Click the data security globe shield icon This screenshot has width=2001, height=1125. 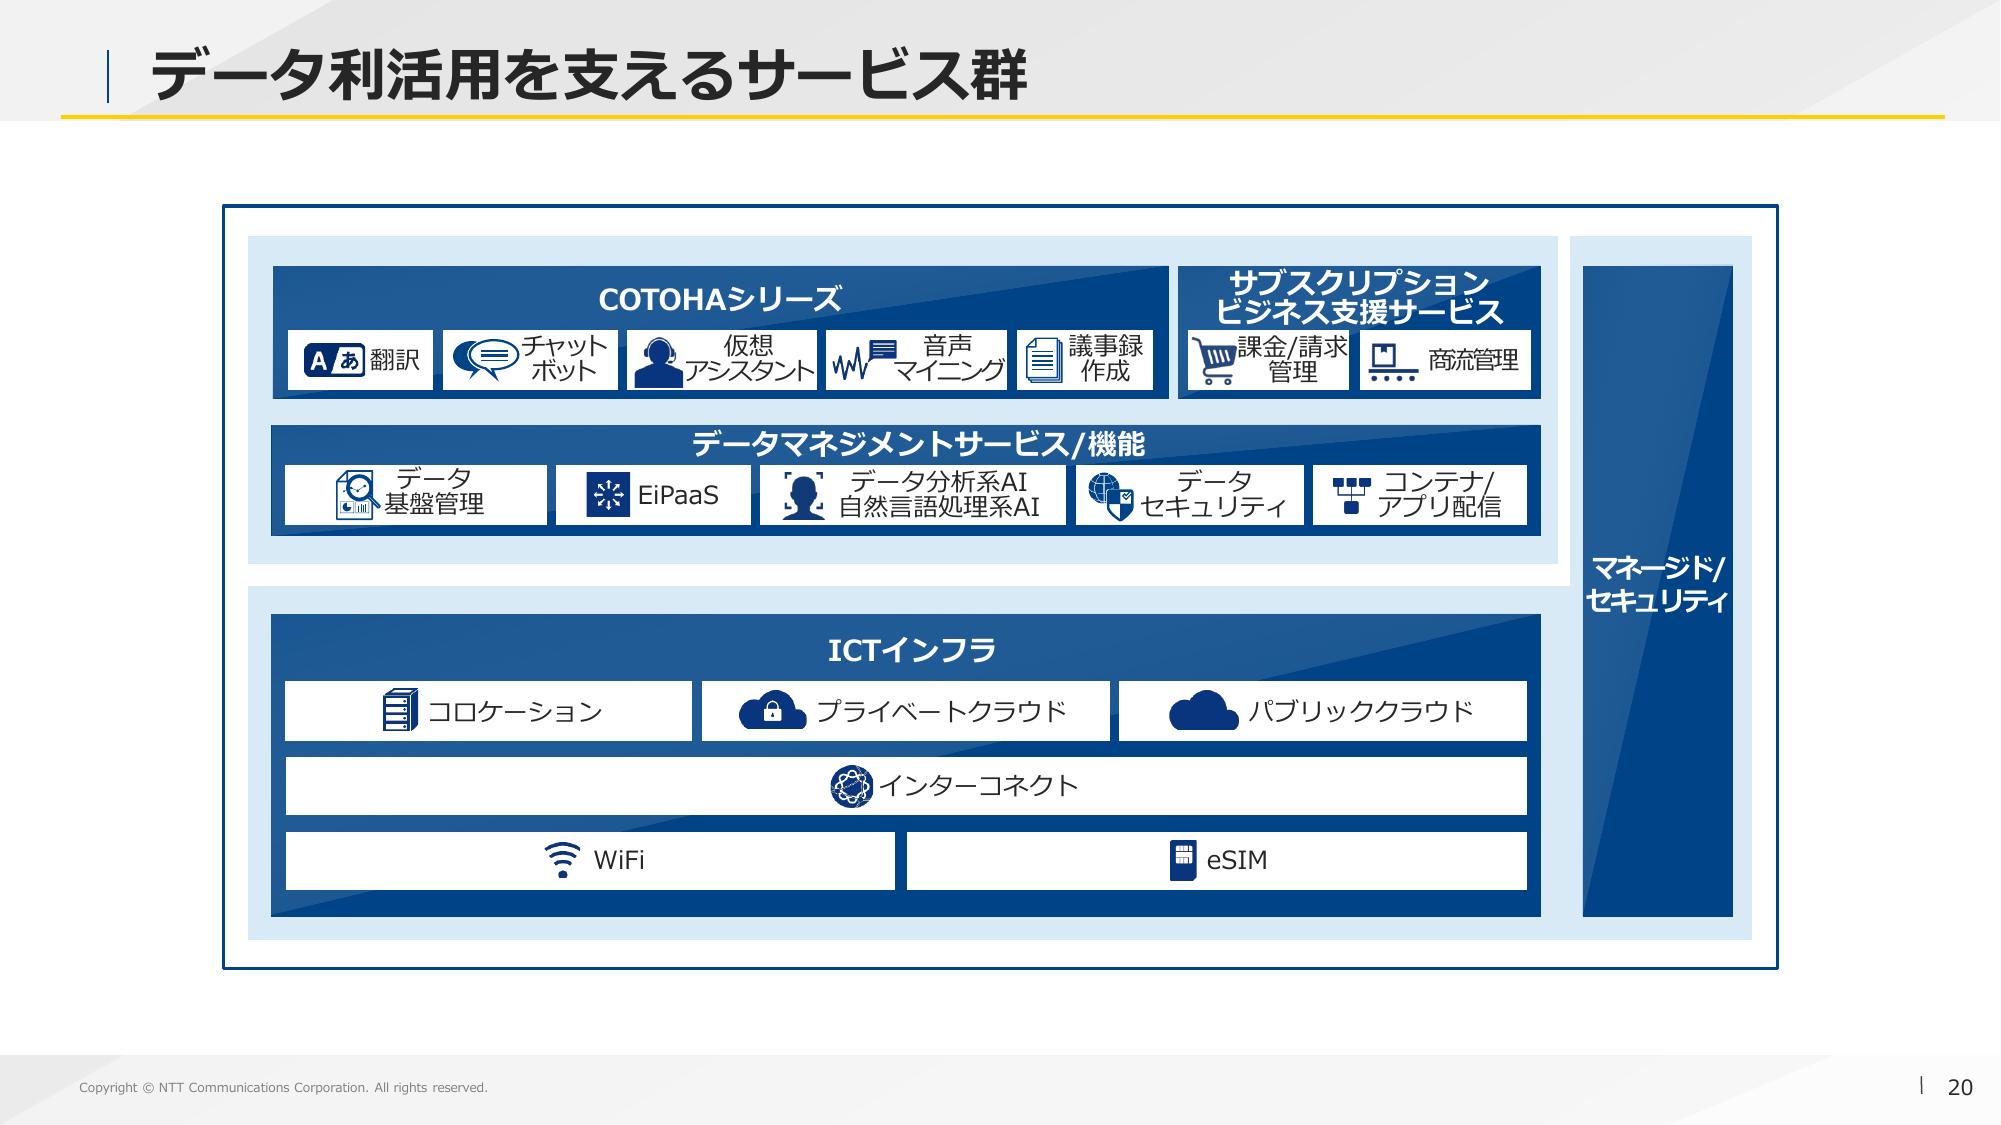(1110, 496)
